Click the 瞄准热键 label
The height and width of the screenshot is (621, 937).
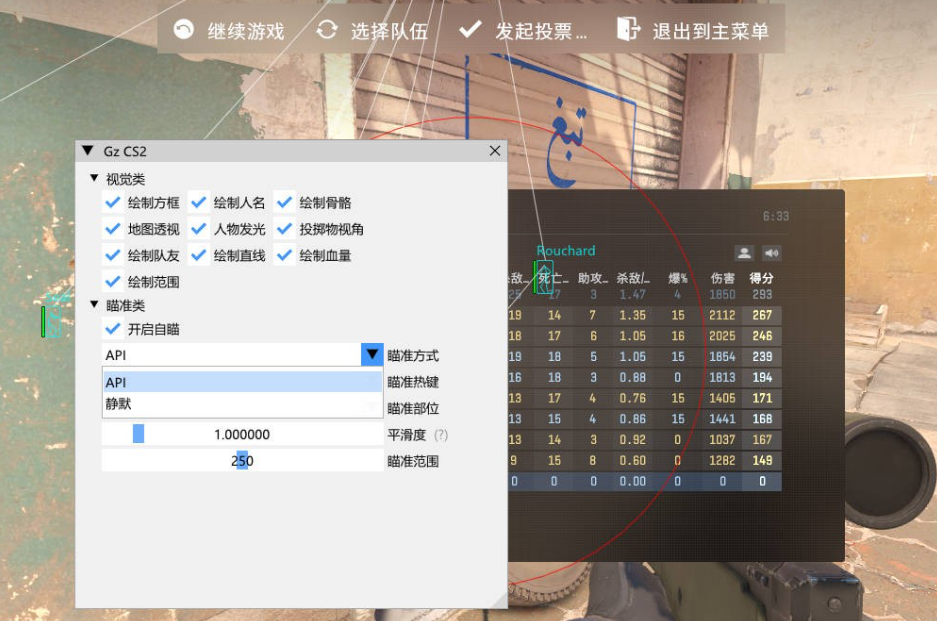pos(413,382)
